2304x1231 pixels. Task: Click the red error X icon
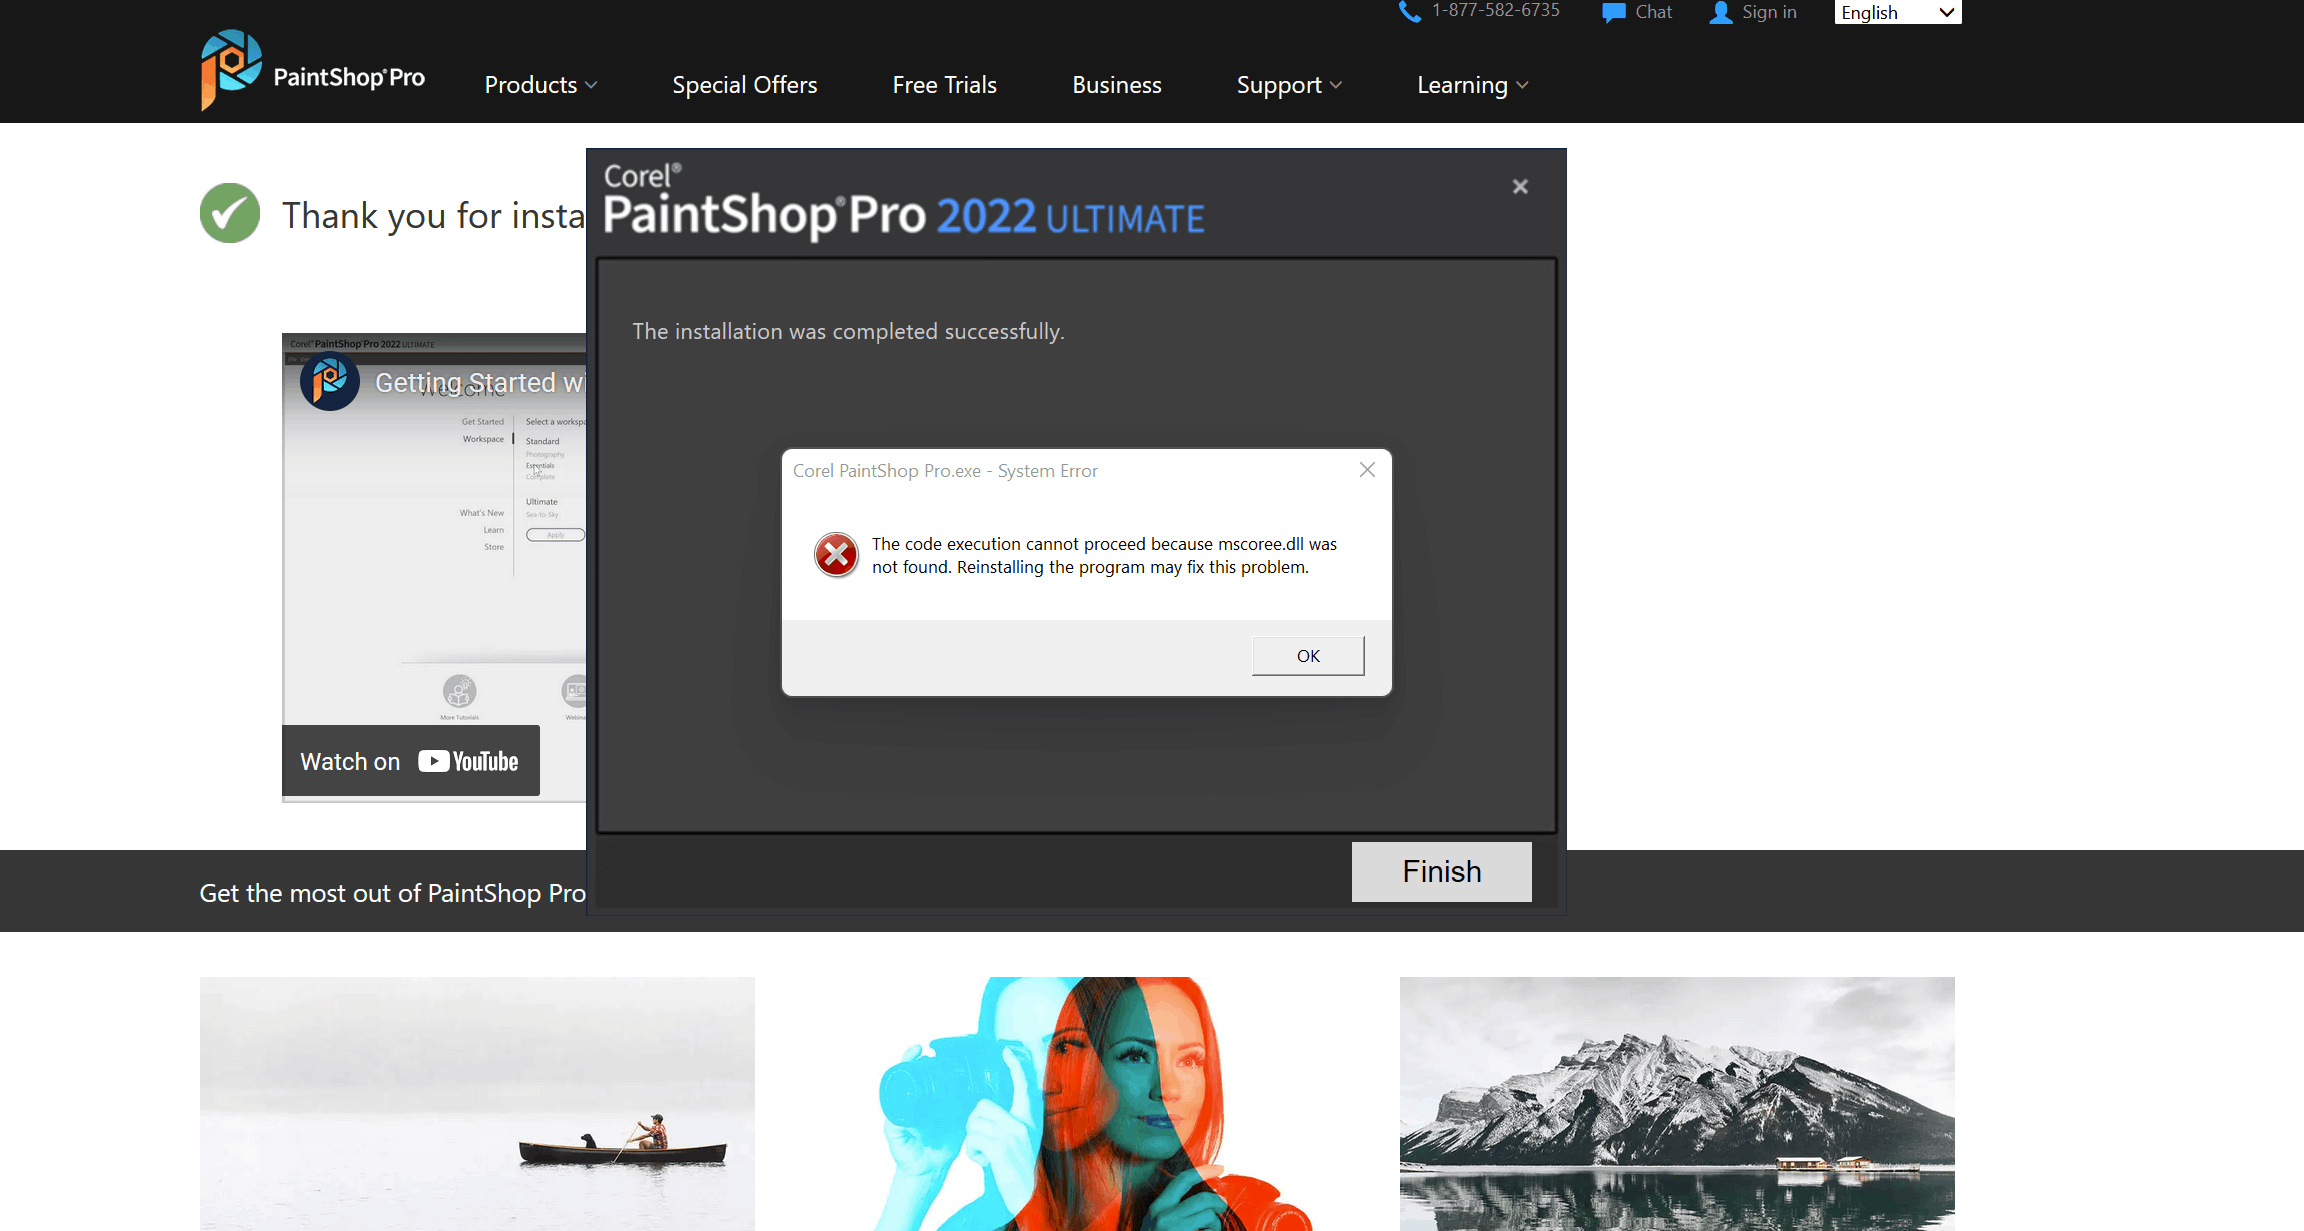836,555
